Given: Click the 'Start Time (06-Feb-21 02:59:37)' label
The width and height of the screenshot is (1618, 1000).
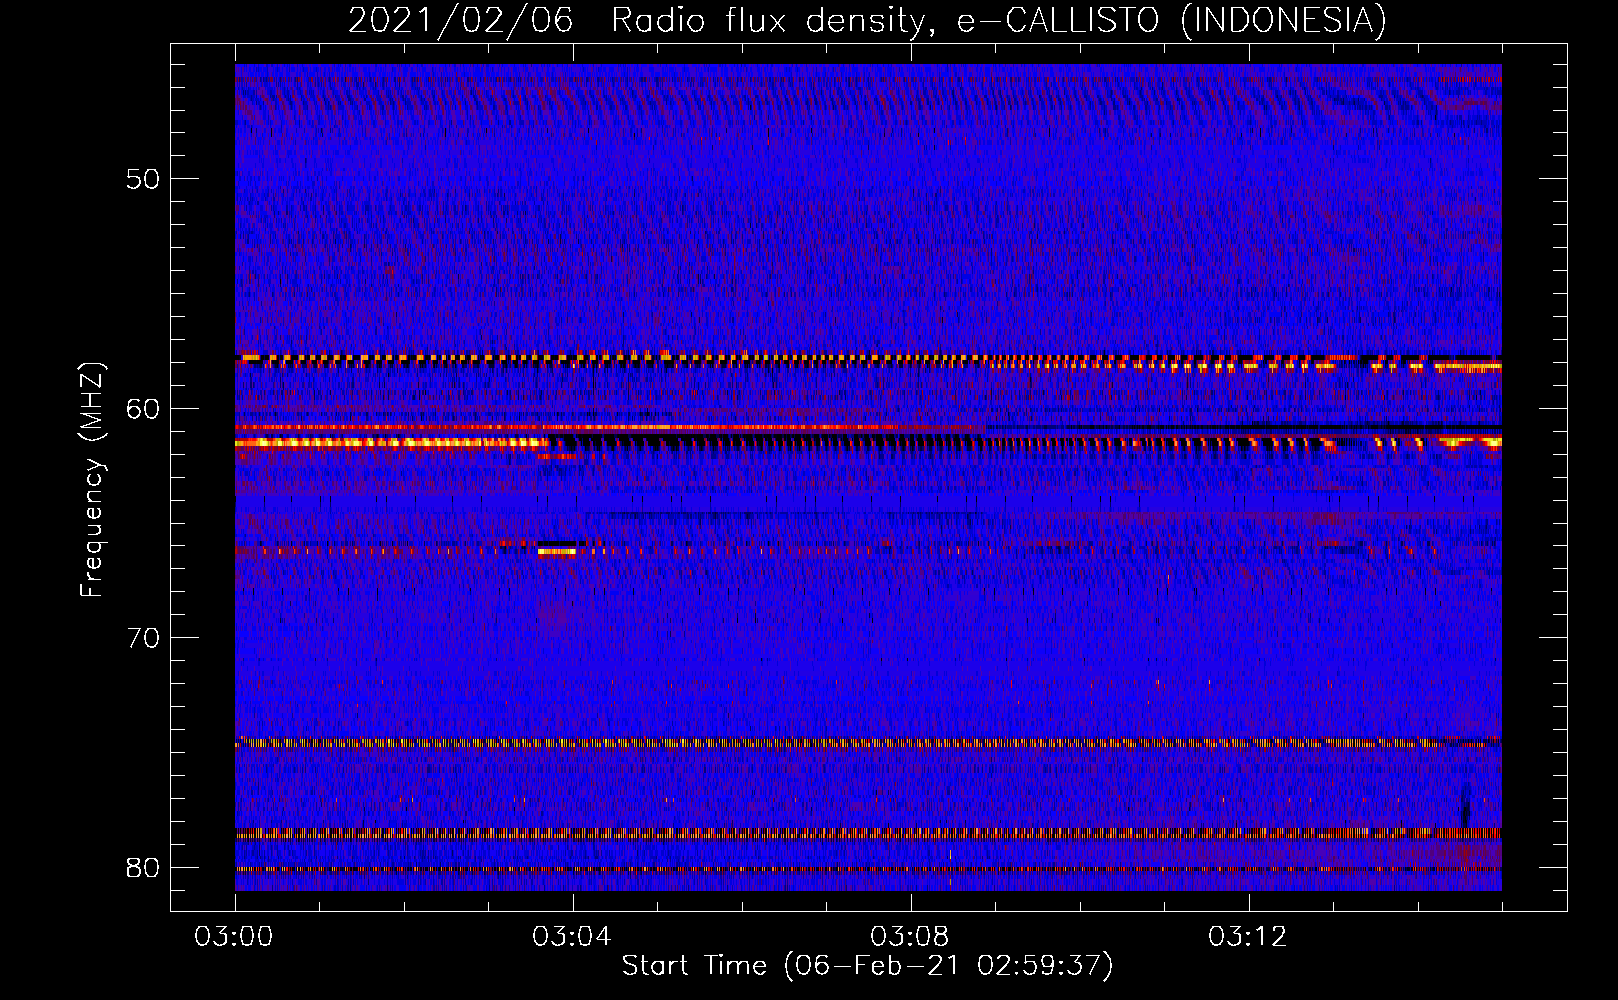Looking at the screenshot, I should (867, 966).
